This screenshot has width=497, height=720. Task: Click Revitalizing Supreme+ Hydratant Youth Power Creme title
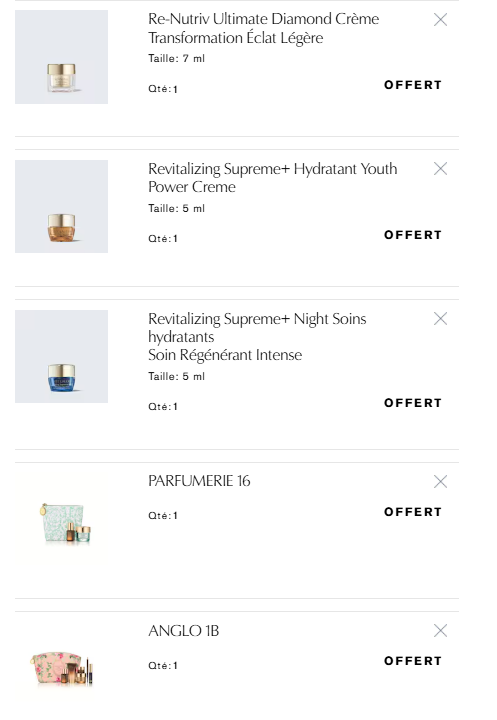point(272,178)
